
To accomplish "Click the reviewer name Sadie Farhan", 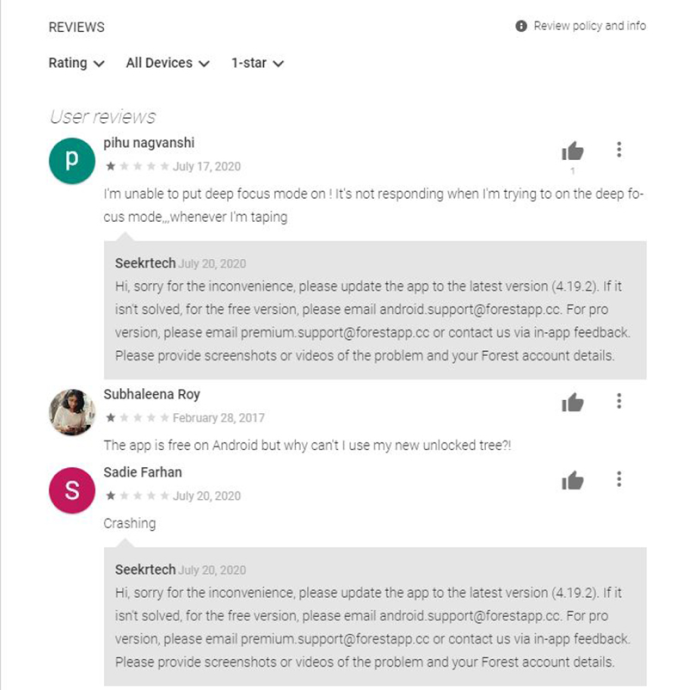I will click(x=143, y=472).
